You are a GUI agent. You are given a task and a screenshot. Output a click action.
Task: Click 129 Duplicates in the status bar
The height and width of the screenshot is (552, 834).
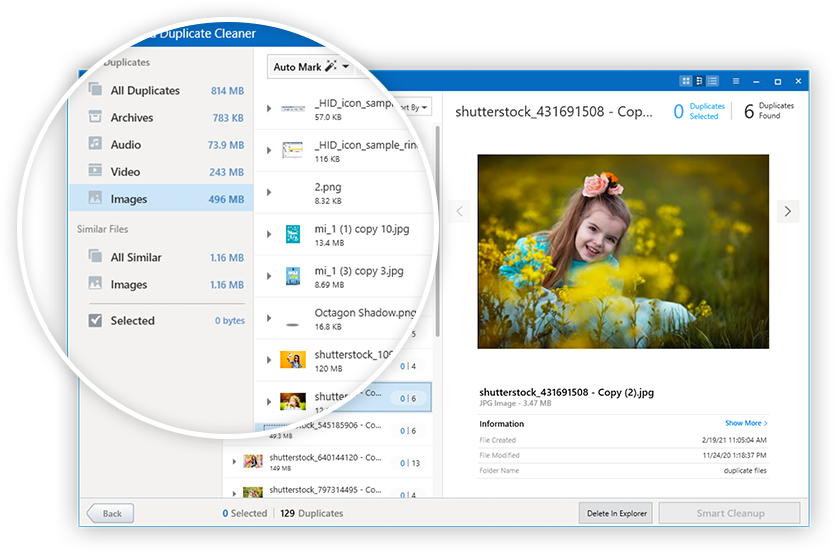tap(312, 513)
